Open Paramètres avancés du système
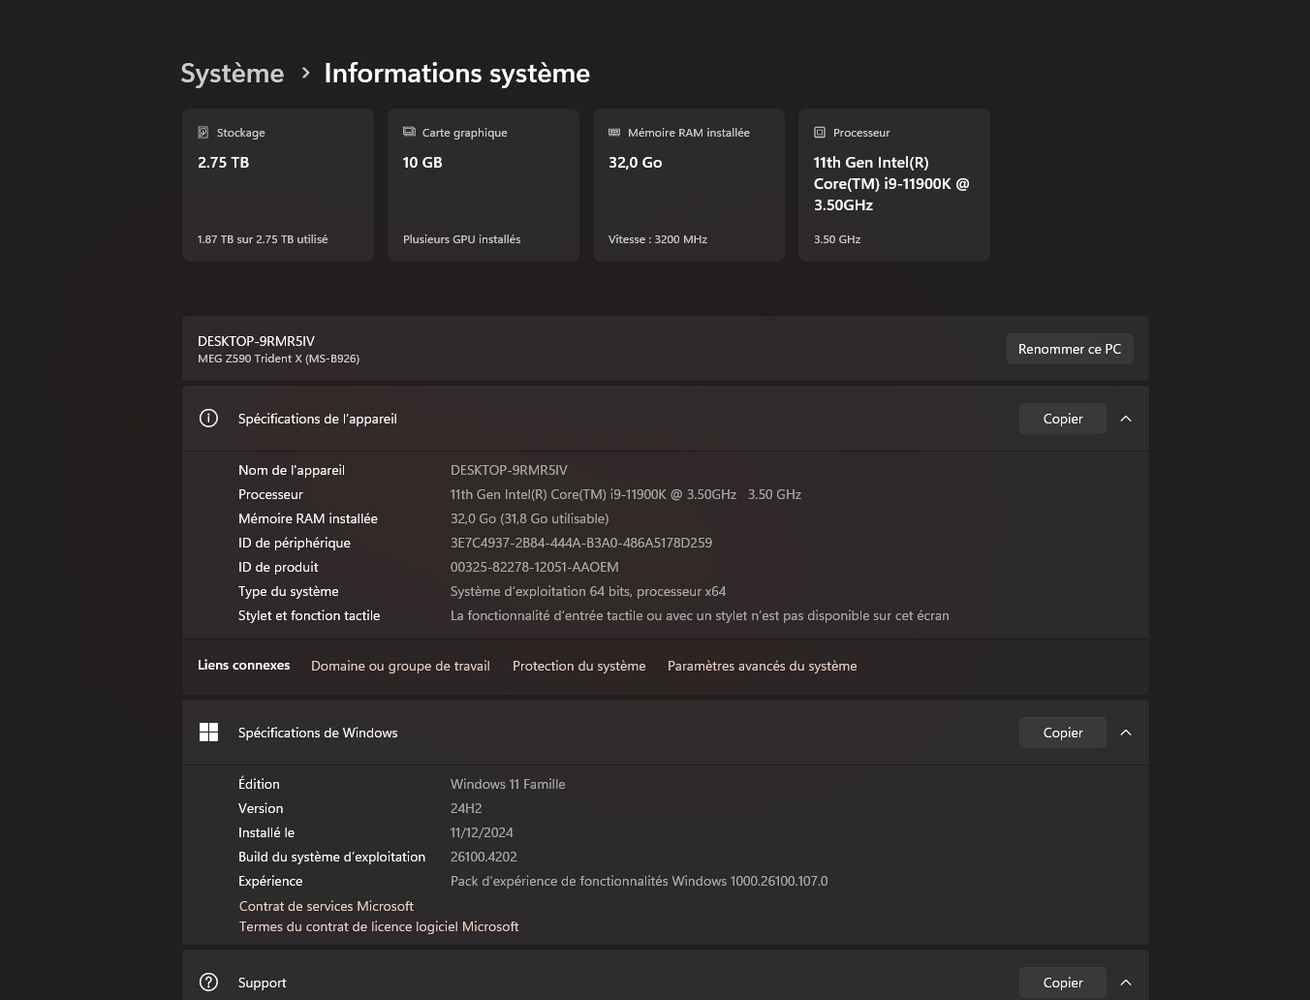 tap(762, 666)
